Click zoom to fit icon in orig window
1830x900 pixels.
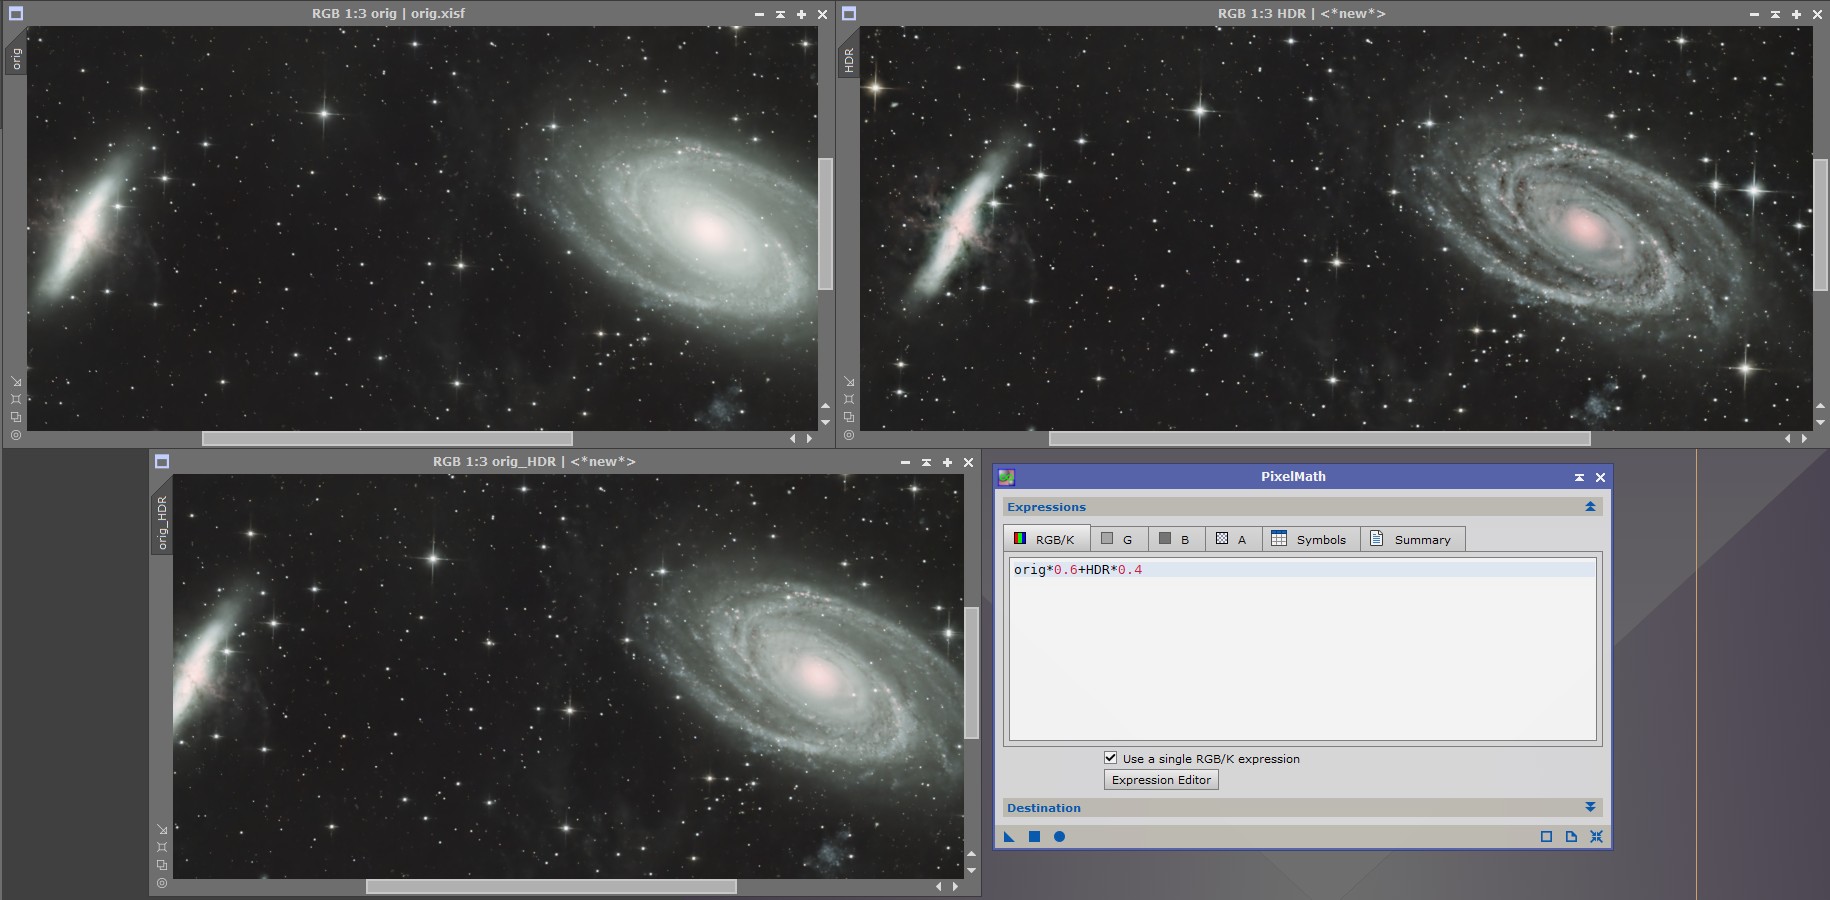(16, 399)
